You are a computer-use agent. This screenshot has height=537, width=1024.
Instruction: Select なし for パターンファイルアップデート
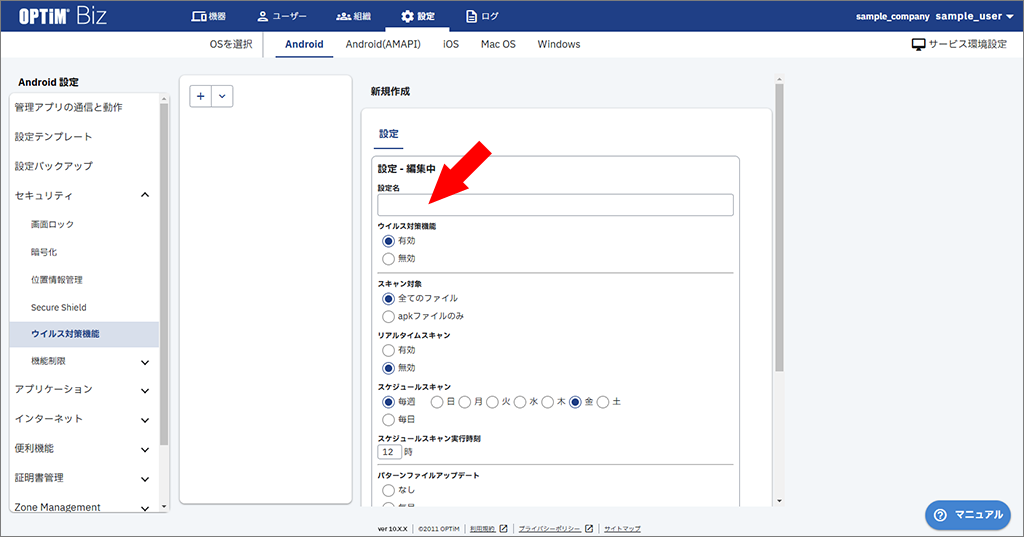(389, 490)
